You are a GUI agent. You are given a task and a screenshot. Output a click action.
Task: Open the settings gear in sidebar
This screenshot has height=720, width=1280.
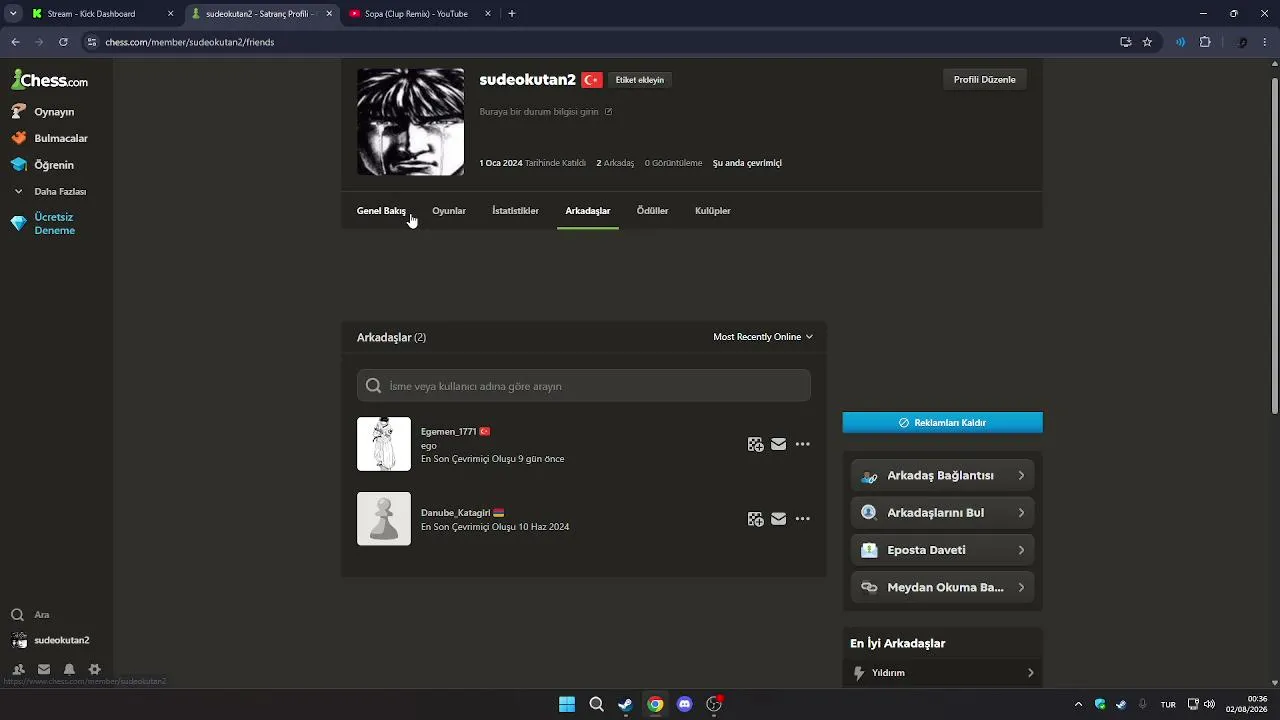95,670
